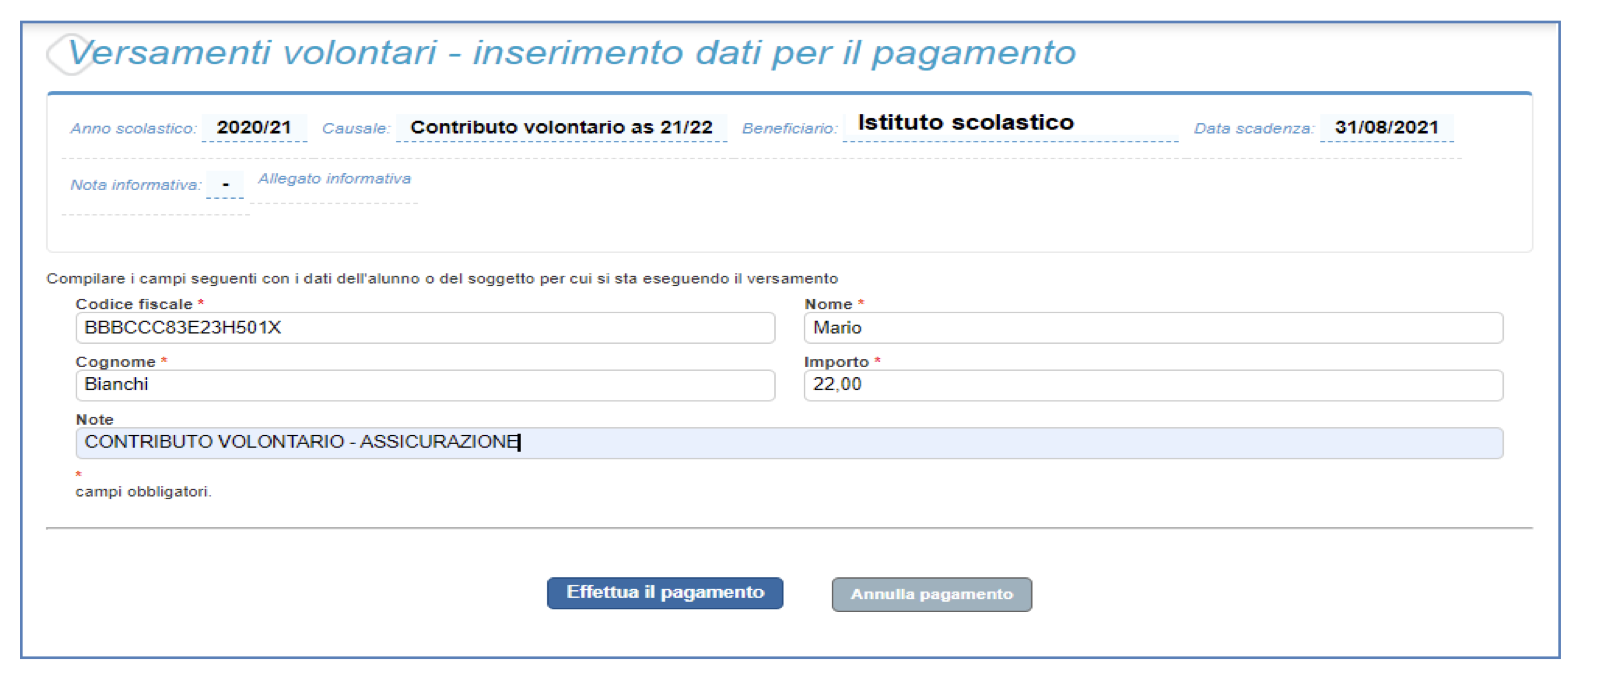Click the Cognome field label
Viewport: 1604px width, 696px height.
(115, 362)
